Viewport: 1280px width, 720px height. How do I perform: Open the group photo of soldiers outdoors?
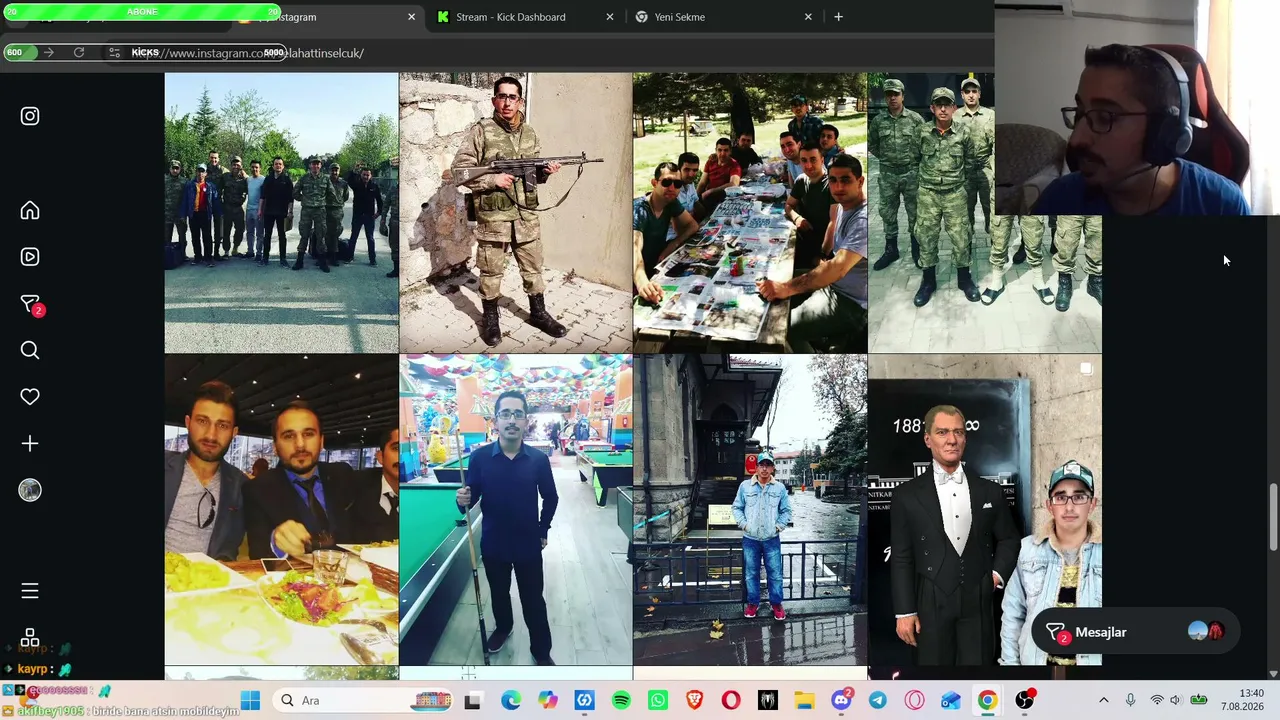[281, 213]
